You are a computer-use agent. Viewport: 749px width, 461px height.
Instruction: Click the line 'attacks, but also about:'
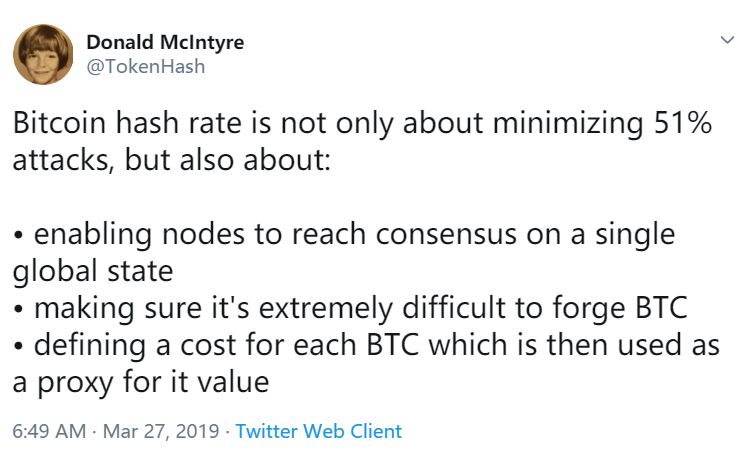(171, 160)
